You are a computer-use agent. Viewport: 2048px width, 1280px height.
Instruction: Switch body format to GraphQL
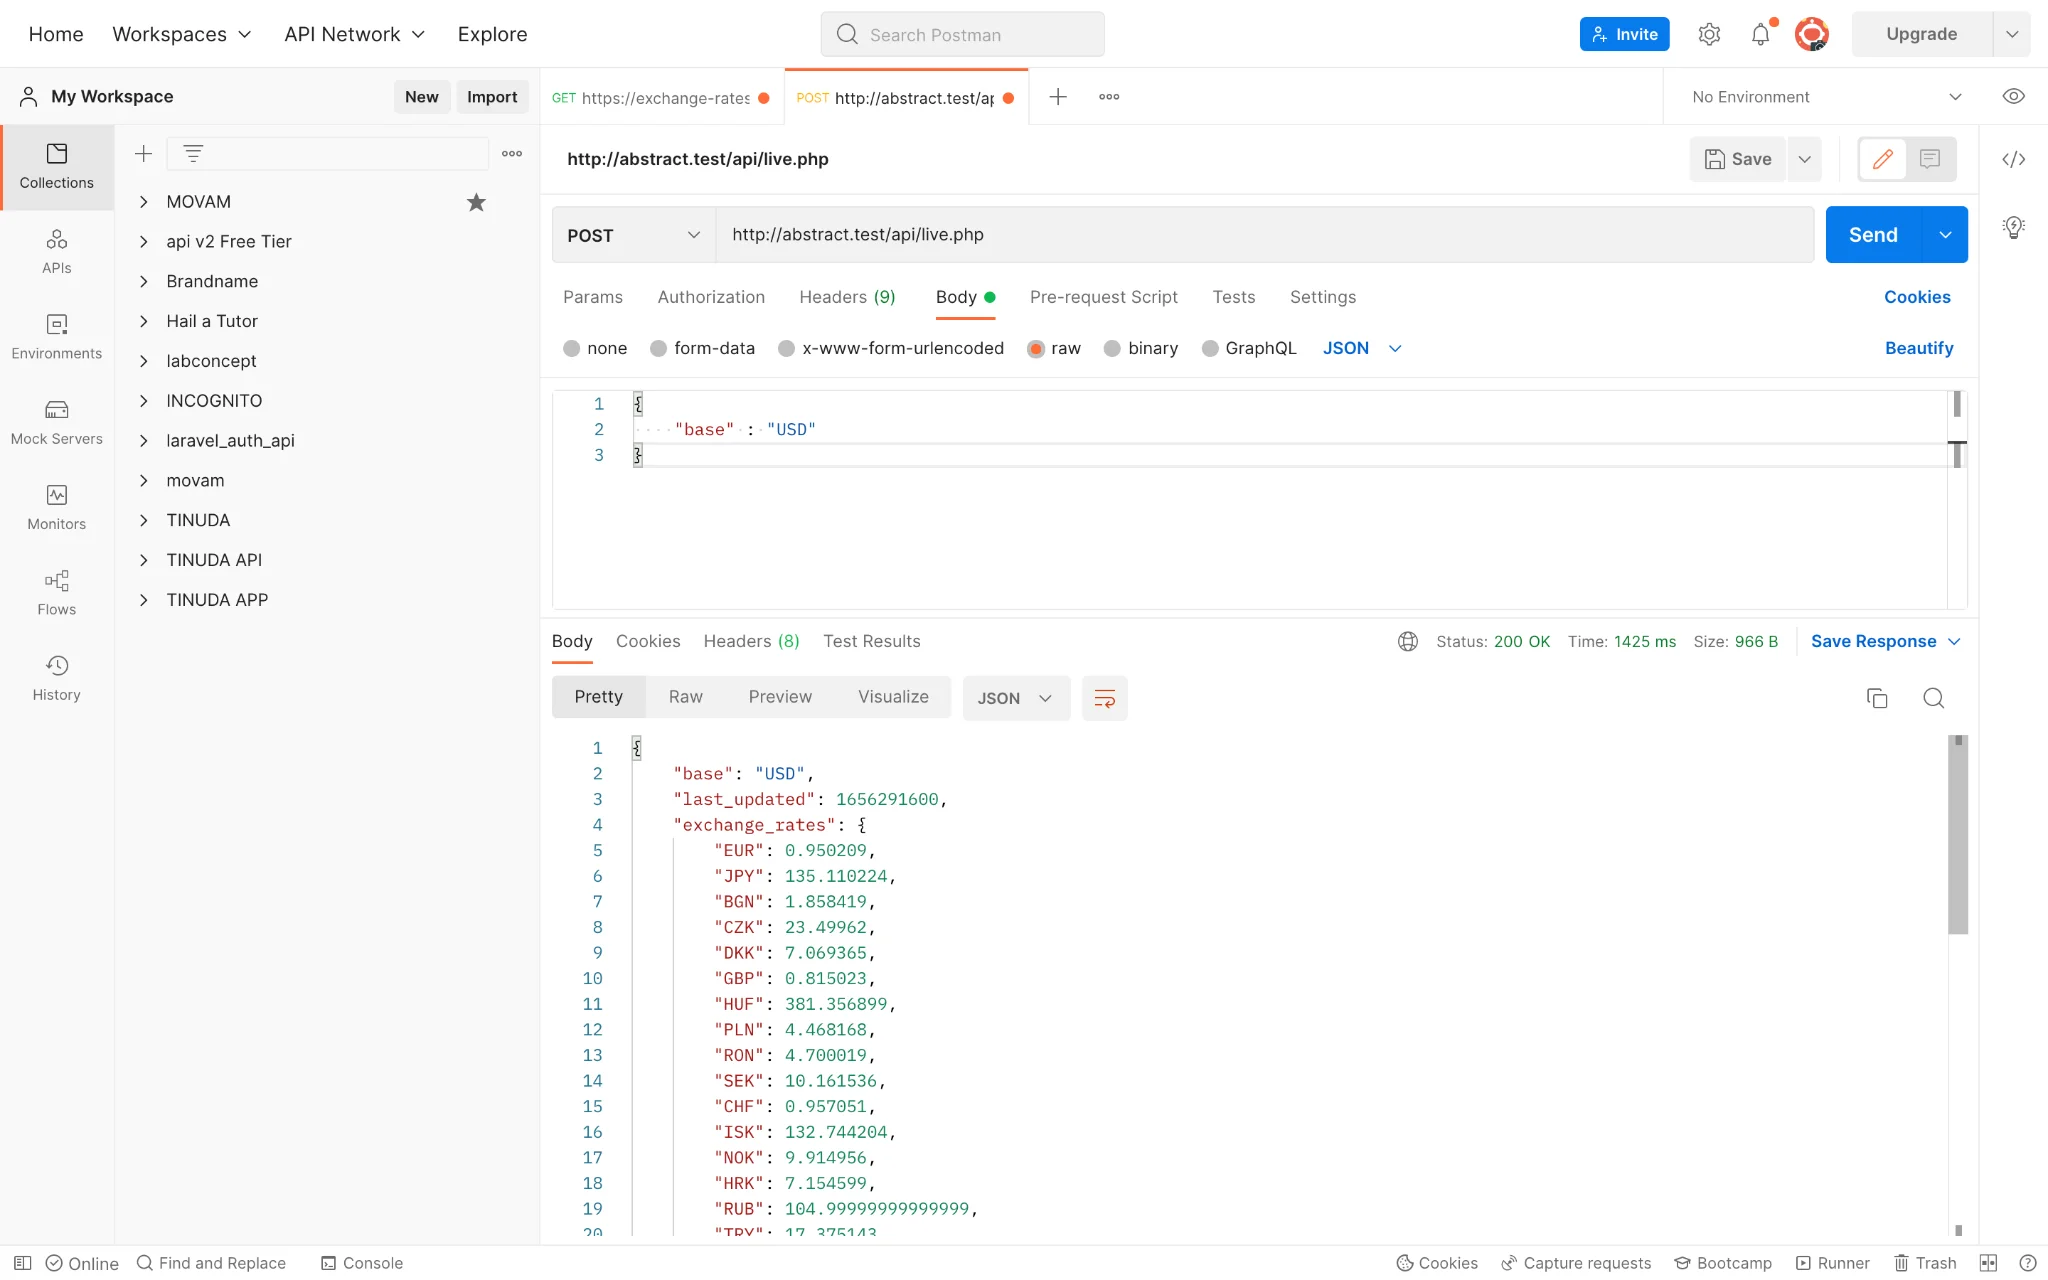(x=1248, y=348)
